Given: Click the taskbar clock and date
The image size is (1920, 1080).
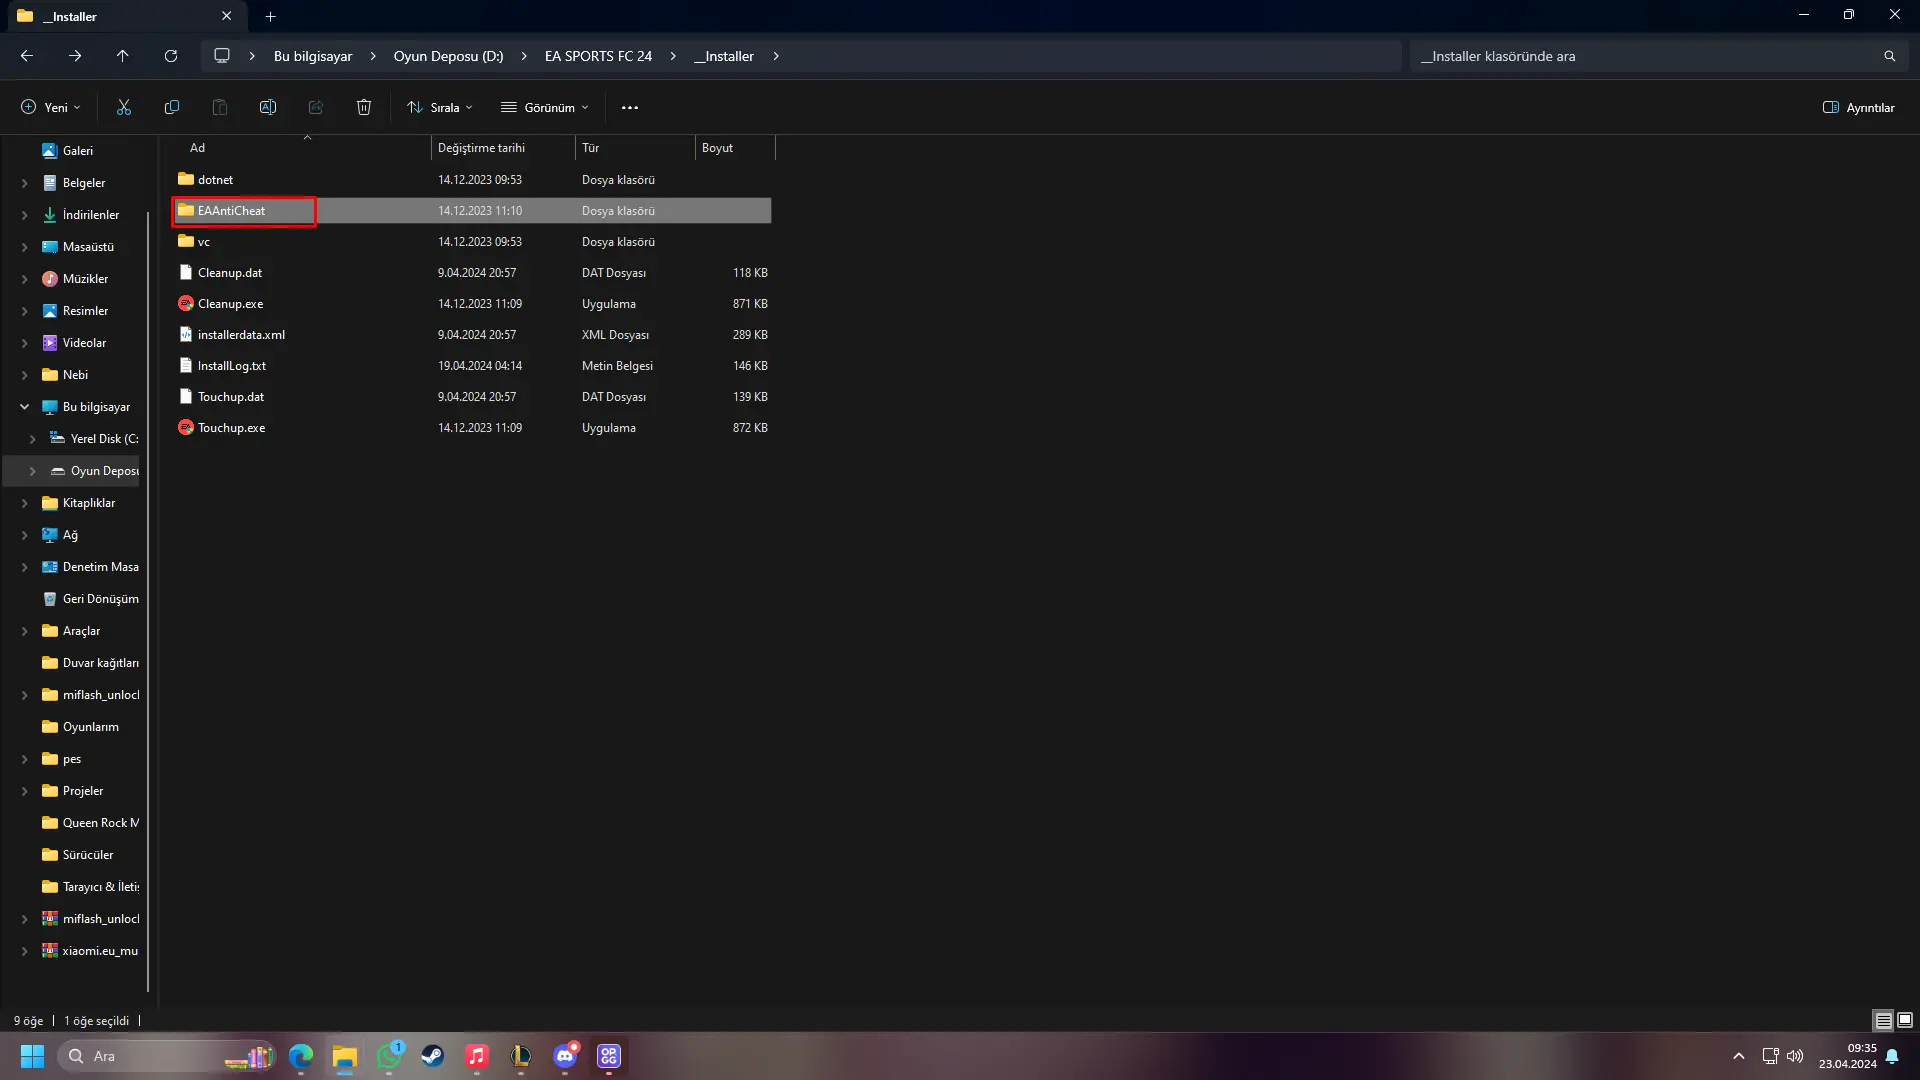Looking at the screenshot, I should tap(1847, 1056).
